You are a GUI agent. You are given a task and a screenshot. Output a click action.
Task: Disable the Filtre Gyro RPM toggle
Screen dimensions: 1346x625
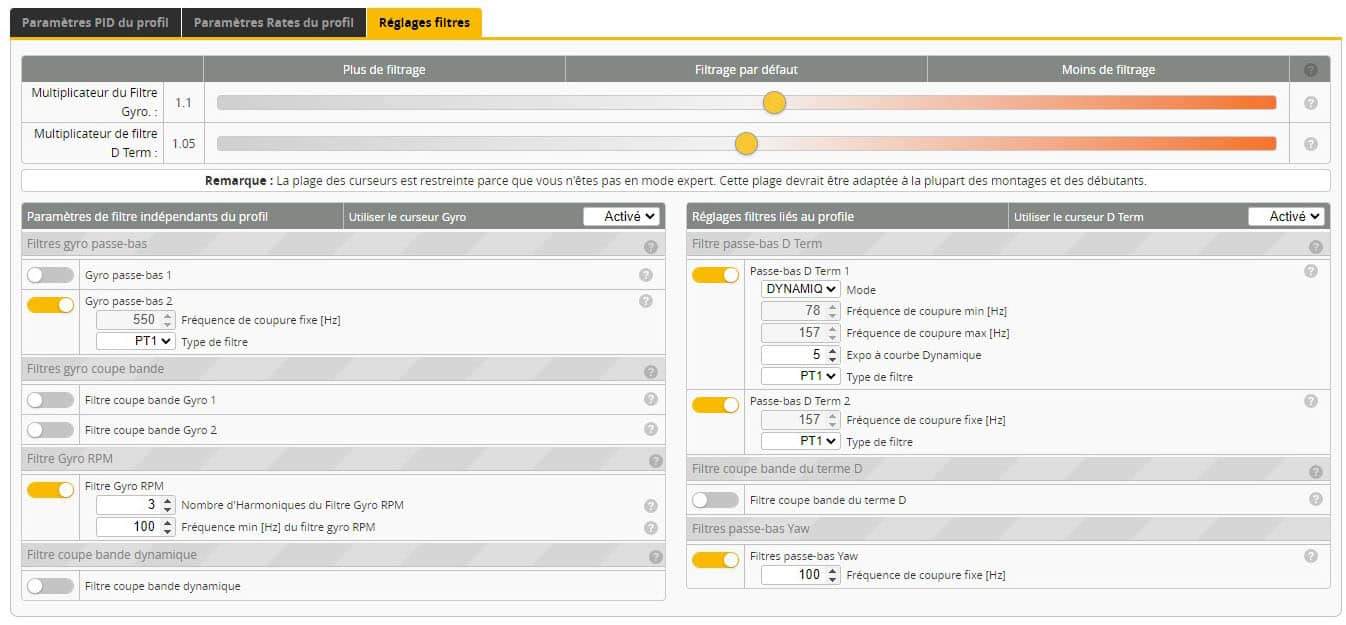50,490
